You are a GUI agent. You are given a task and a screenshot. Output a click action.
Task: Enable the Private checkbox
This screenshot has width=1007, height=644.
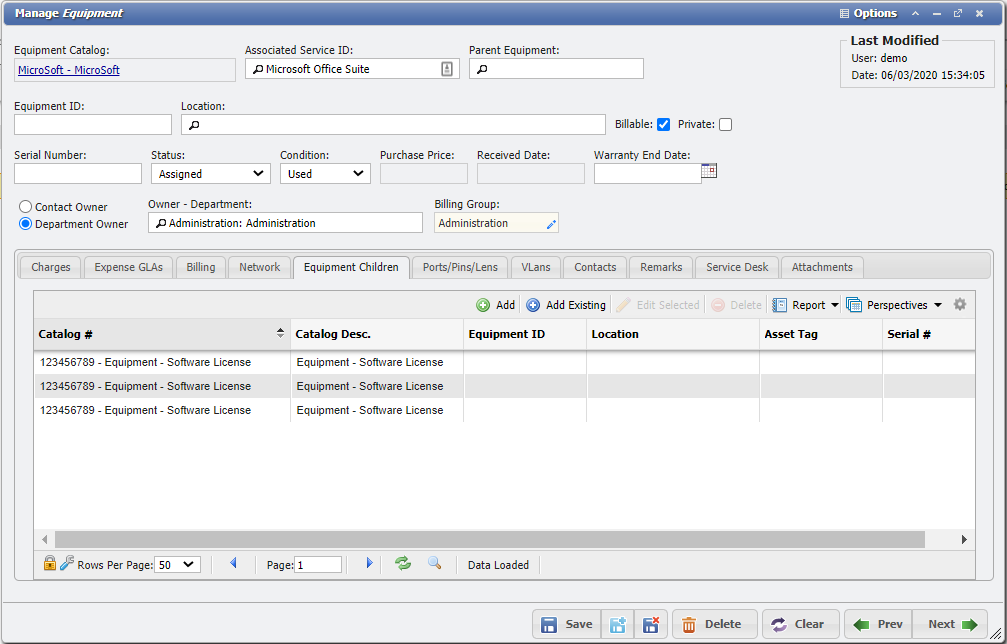(x=726, y=125)
